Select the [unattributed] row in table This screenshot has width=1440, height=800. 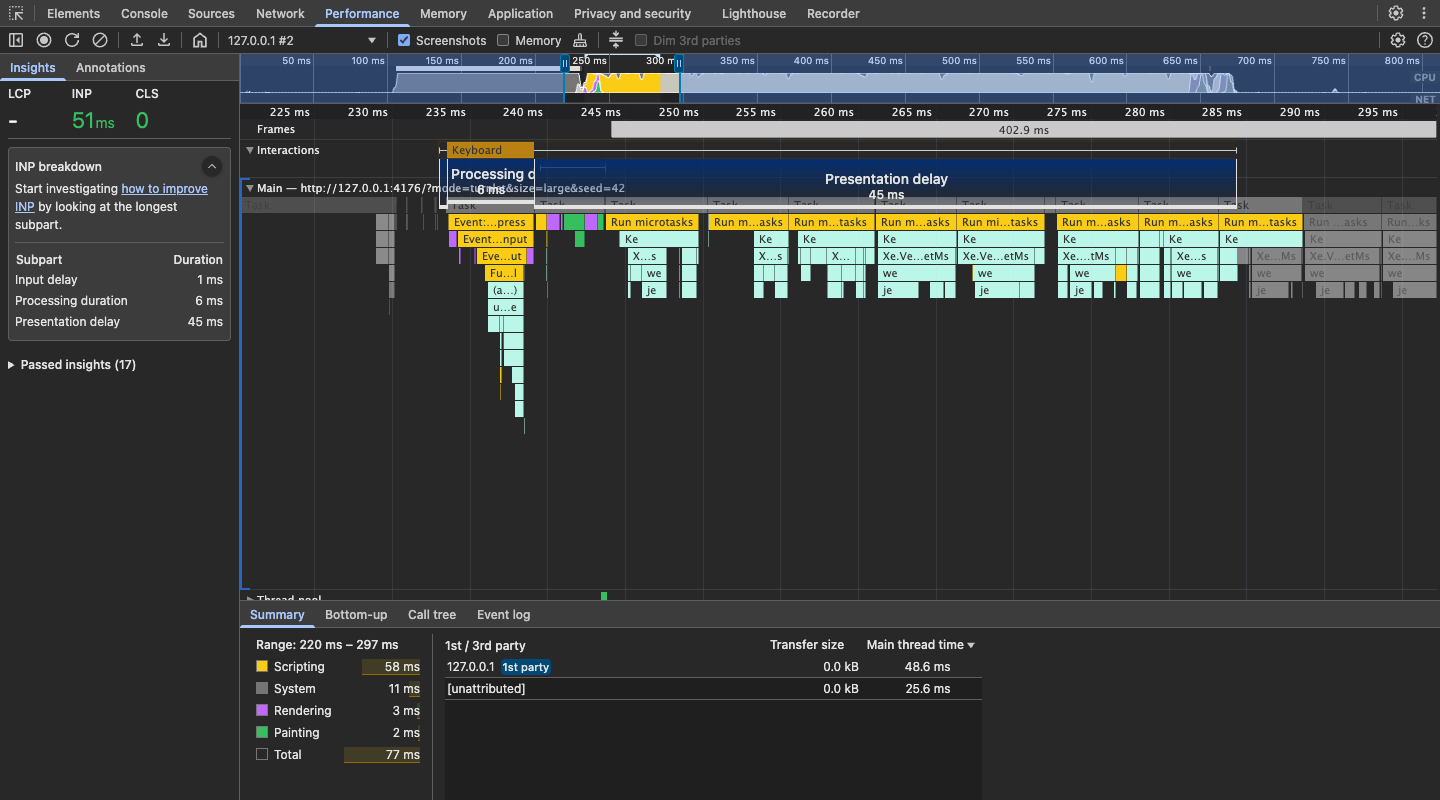[x=713, y=689]
